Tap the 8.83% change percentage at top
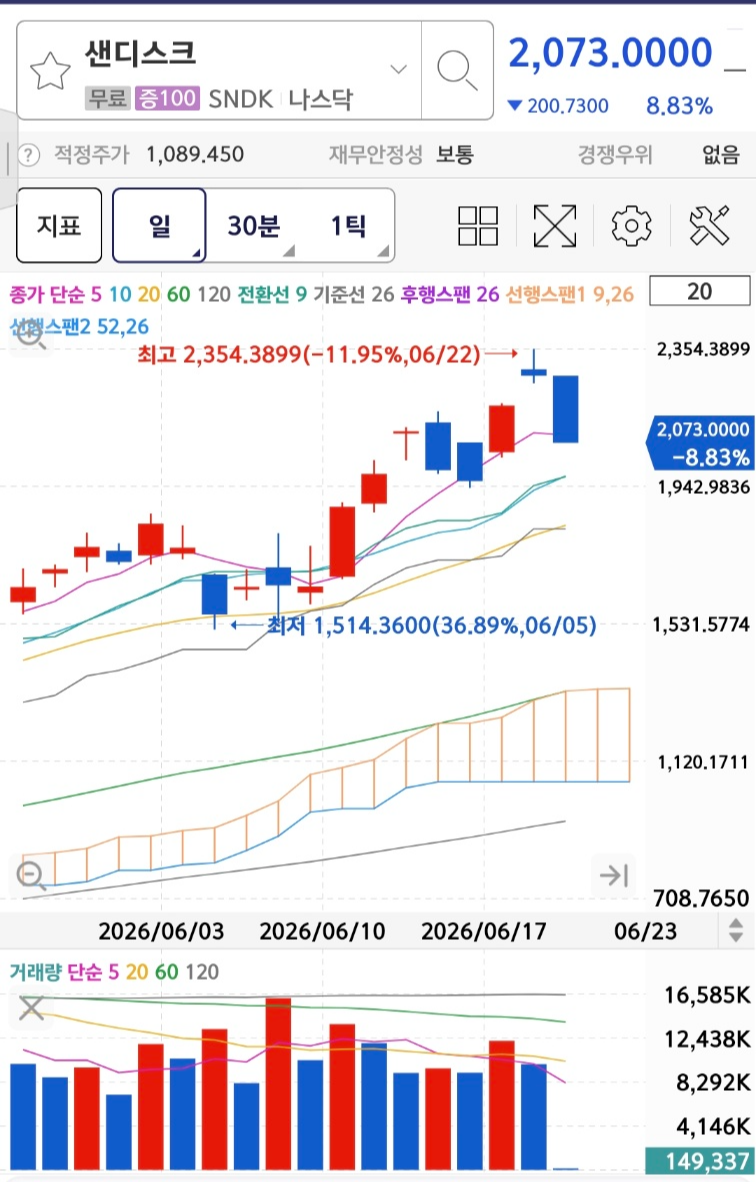The image size is (756, 1182). coord(679,106)
